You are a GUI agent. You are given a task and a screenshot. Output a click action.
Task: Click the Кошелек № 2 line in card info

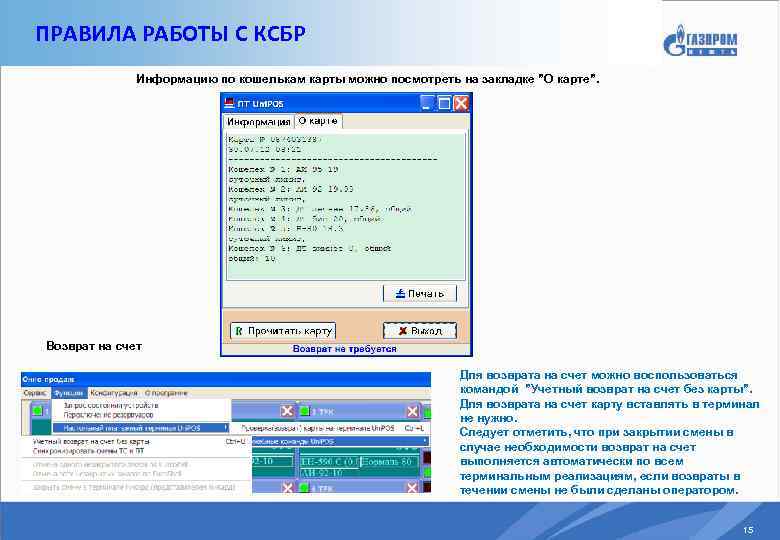[x=291, y=189]
